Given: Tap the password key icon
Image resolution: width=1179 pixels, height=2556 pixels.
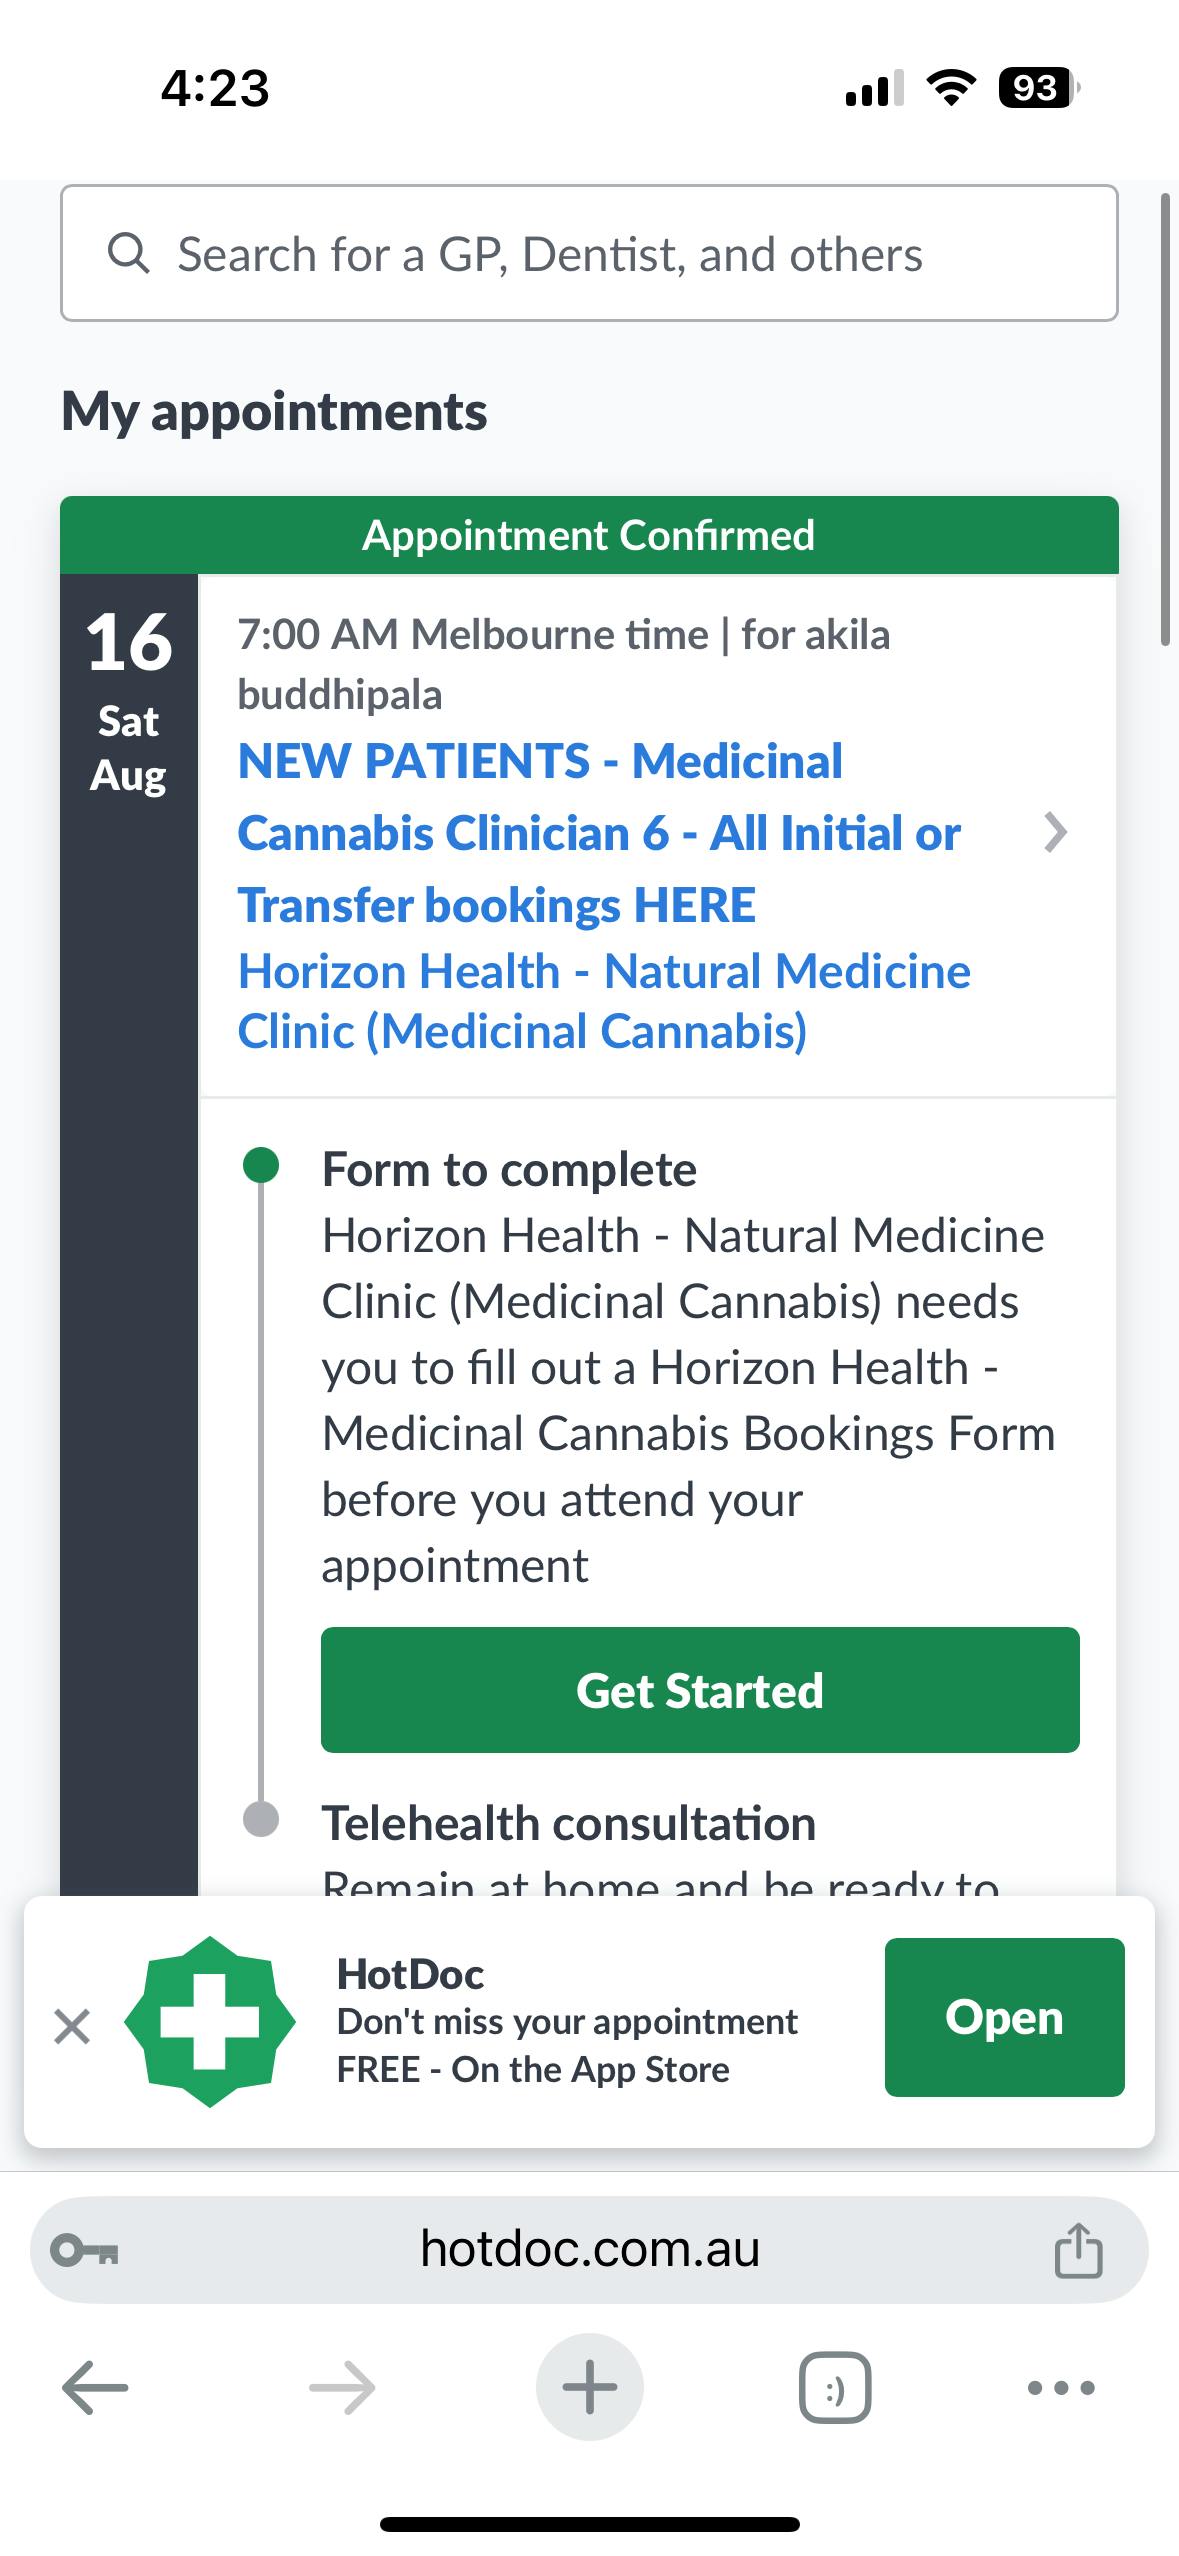Looking at the screenshot, I should point(86,2250).
